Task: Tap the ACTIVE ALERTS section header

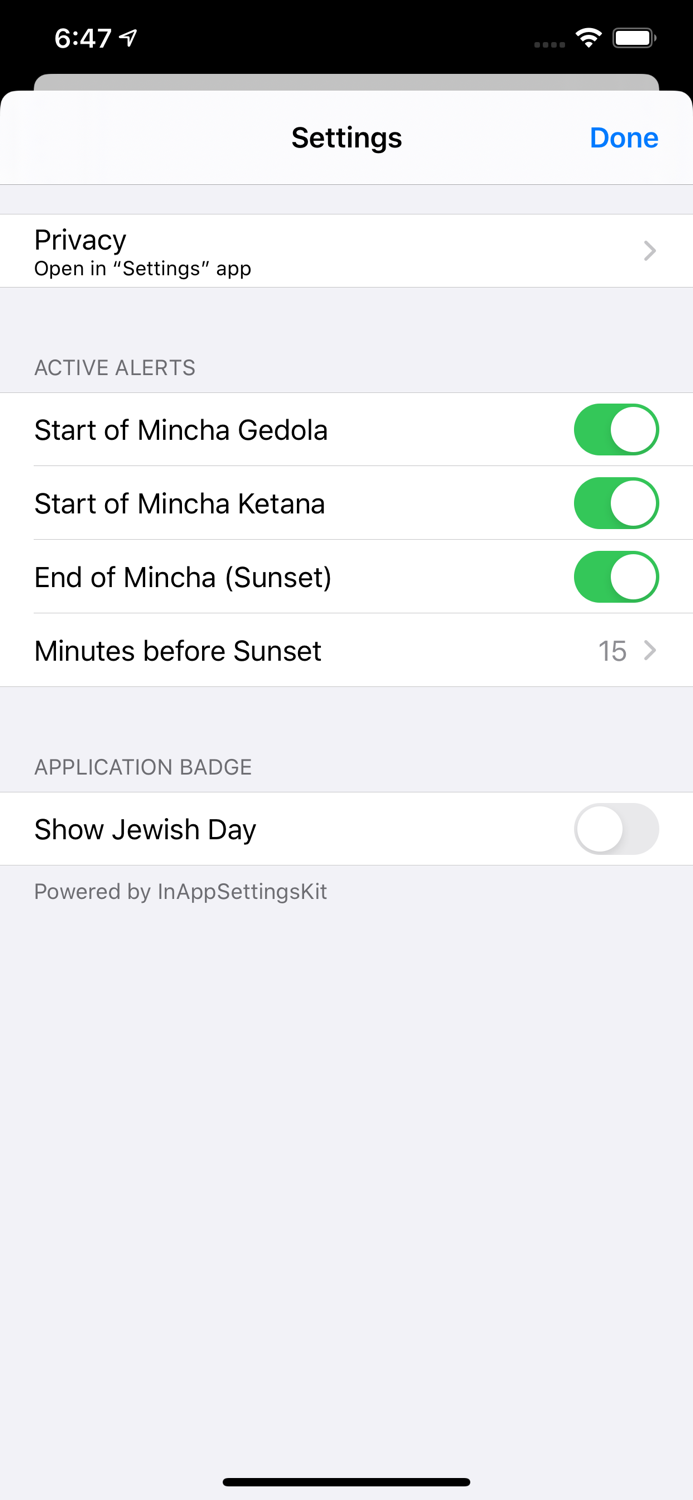Action: [x=114, y=368]
